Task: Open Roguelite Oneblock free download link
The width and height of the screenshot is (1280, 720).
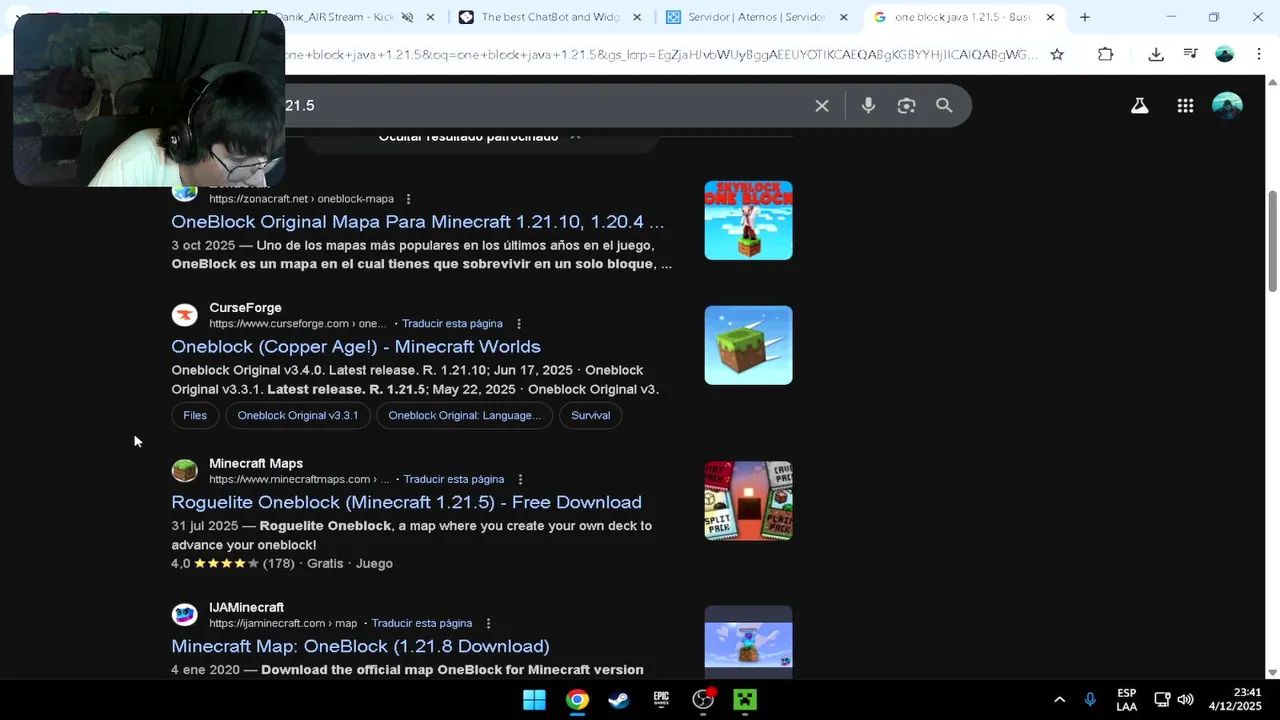Action: click(x=406, y=502)
